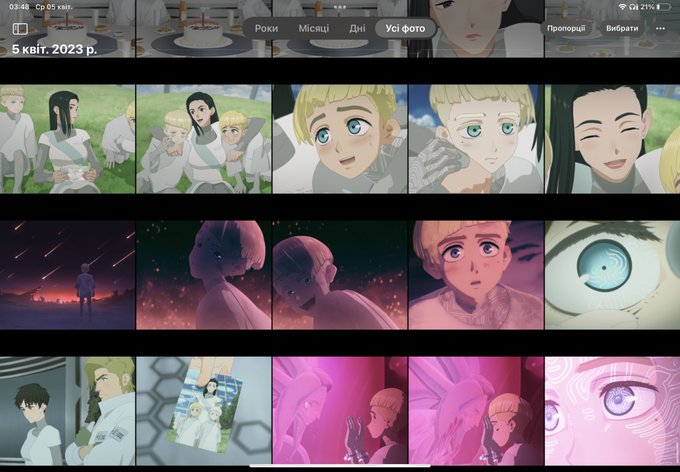
Task: Switch to the Роки tab
Action: point(266,29)
